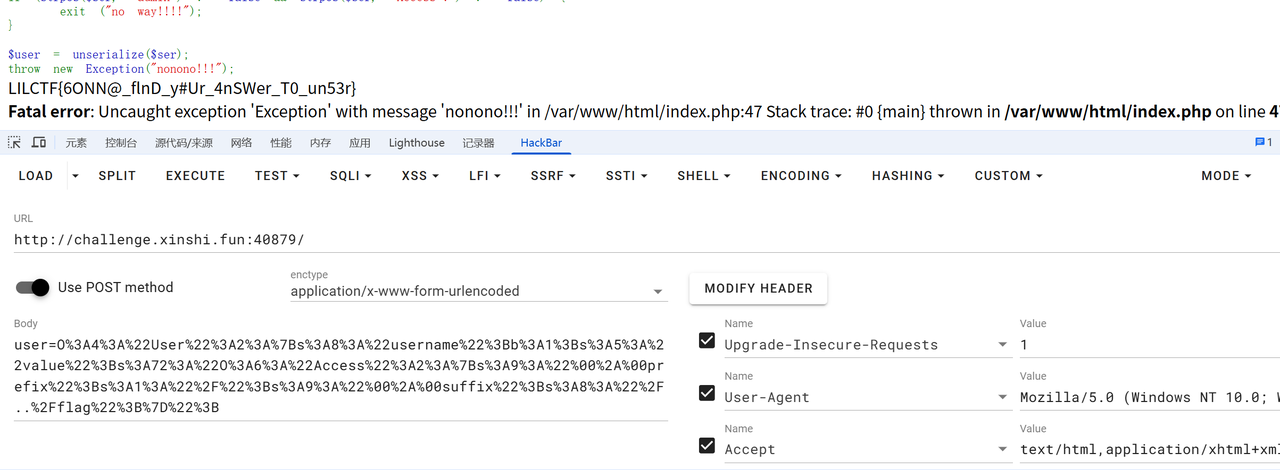Screen dimensions: 1280x470
Task: Expand the Upgrade-Insecure-Requests name dropdown arrow
Action: 1002,345
